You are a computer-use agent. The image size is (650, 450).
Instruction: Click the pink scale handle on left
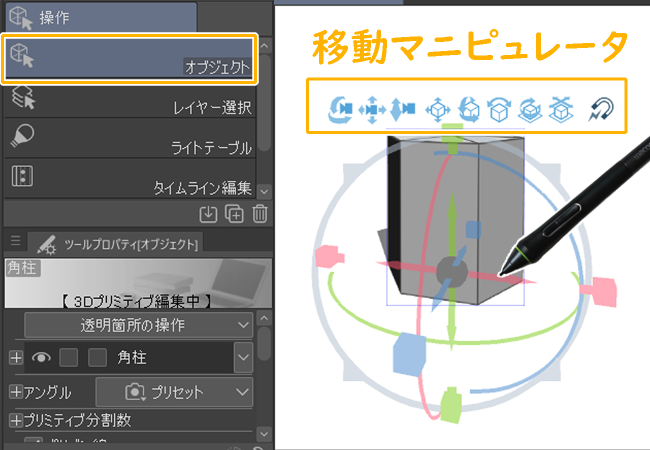click(x=329, y=256)
